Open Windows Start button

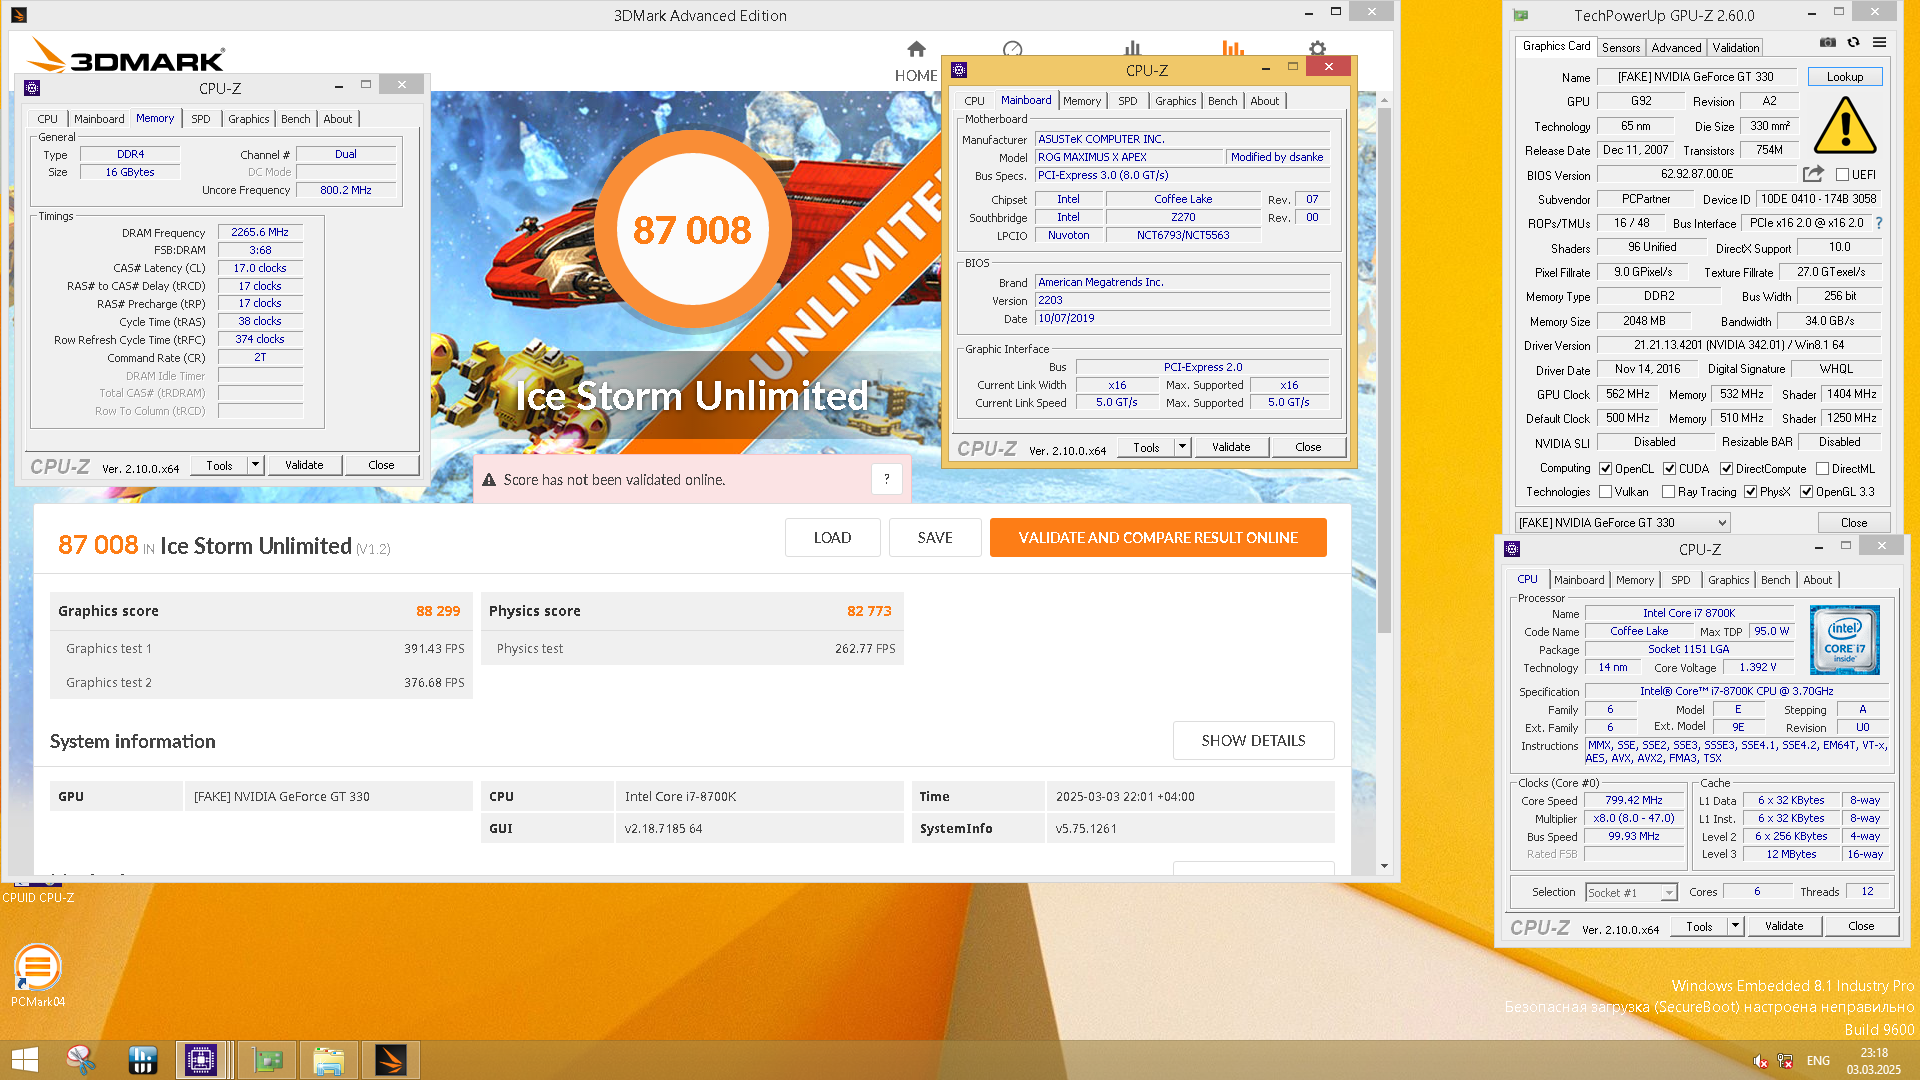coord(24,1060)
